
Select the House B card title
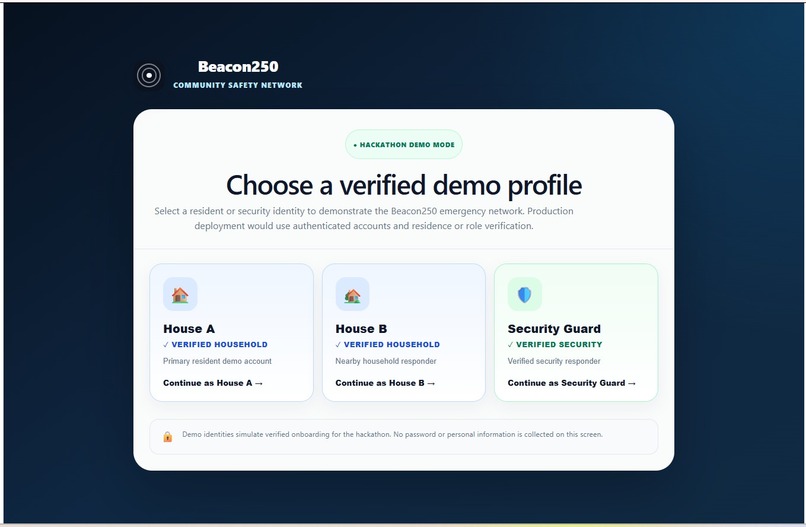[361, 329]
